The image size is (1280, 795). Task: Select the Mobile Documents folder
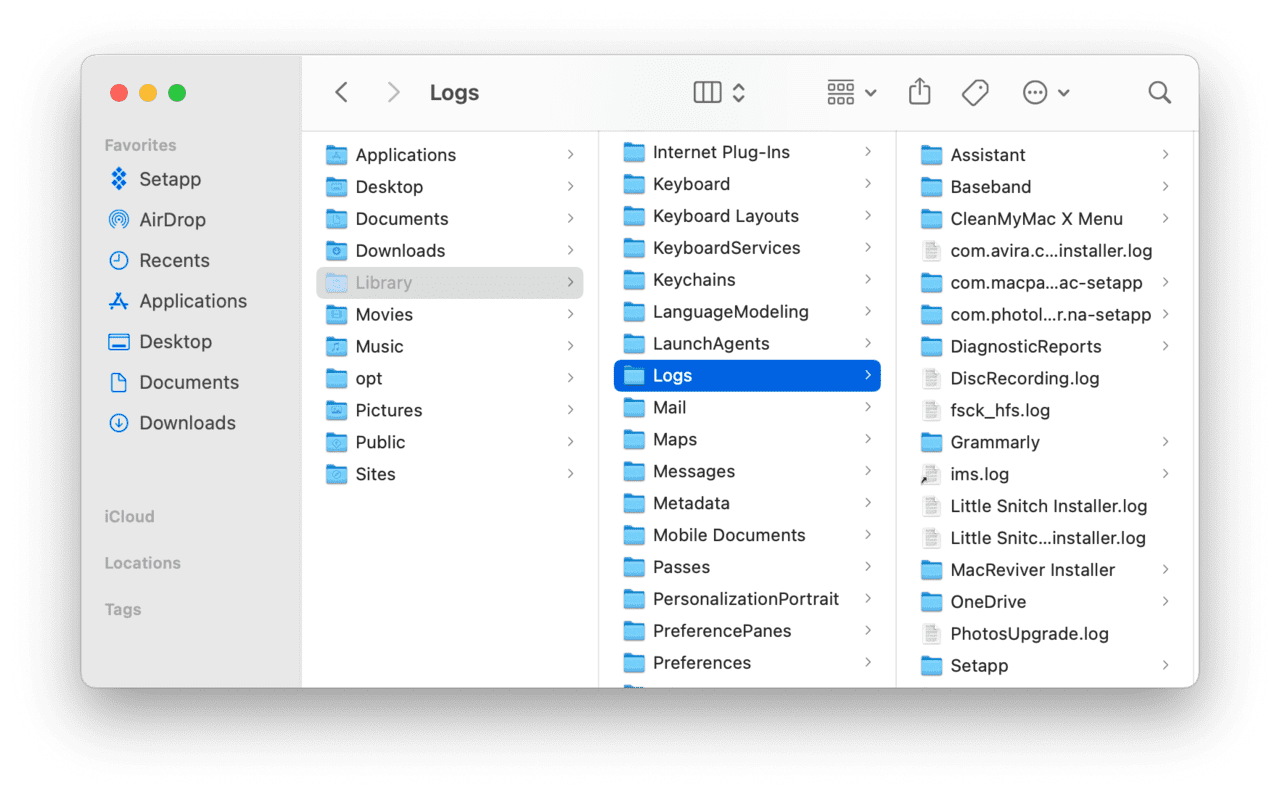tap(747, 536)
